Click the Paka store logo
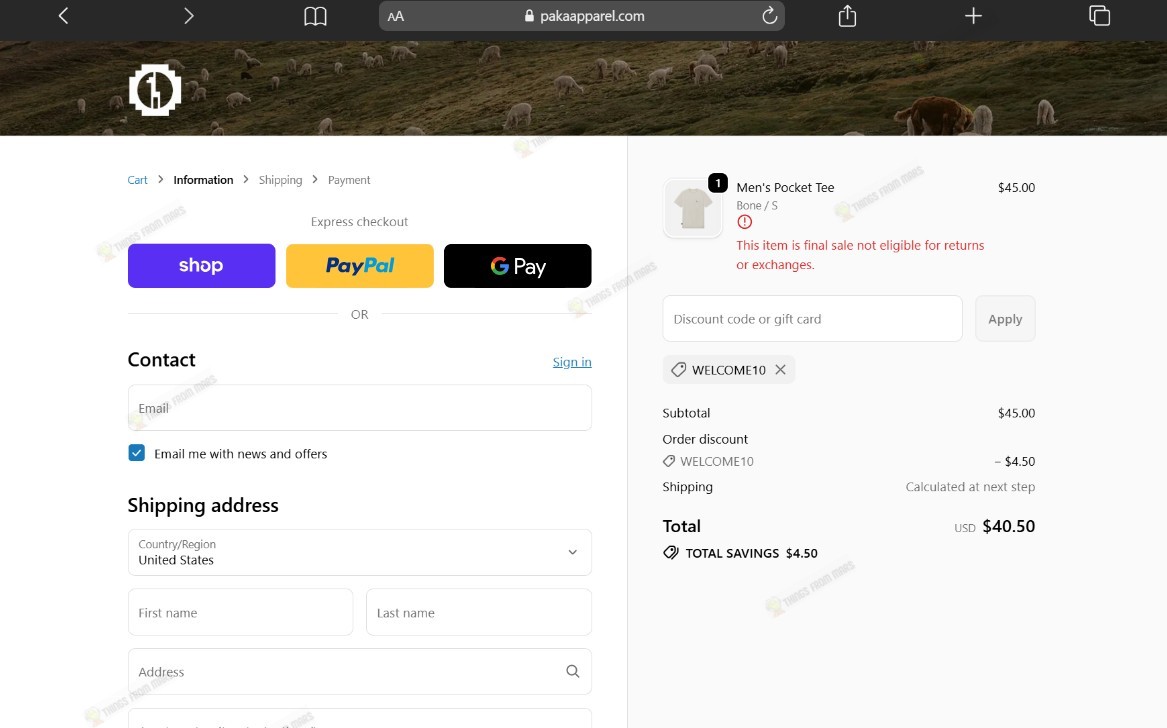The width and height of the screenshot is (1167, 728). click(x=155, y=90)
